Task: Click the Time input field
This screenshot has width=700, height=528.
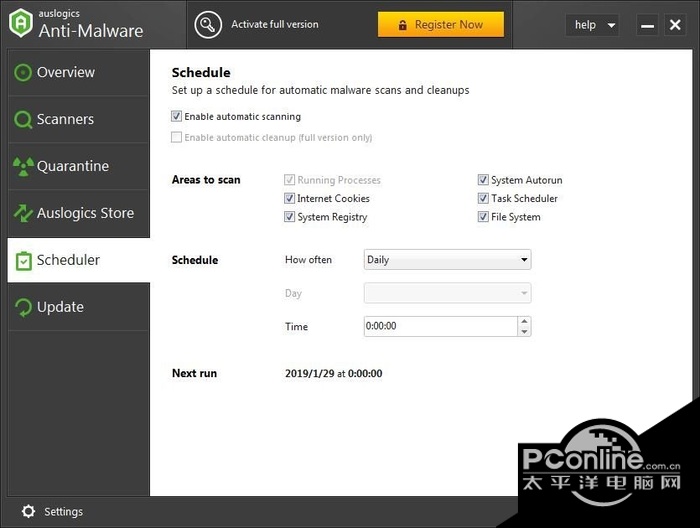Action: [440, 327]
